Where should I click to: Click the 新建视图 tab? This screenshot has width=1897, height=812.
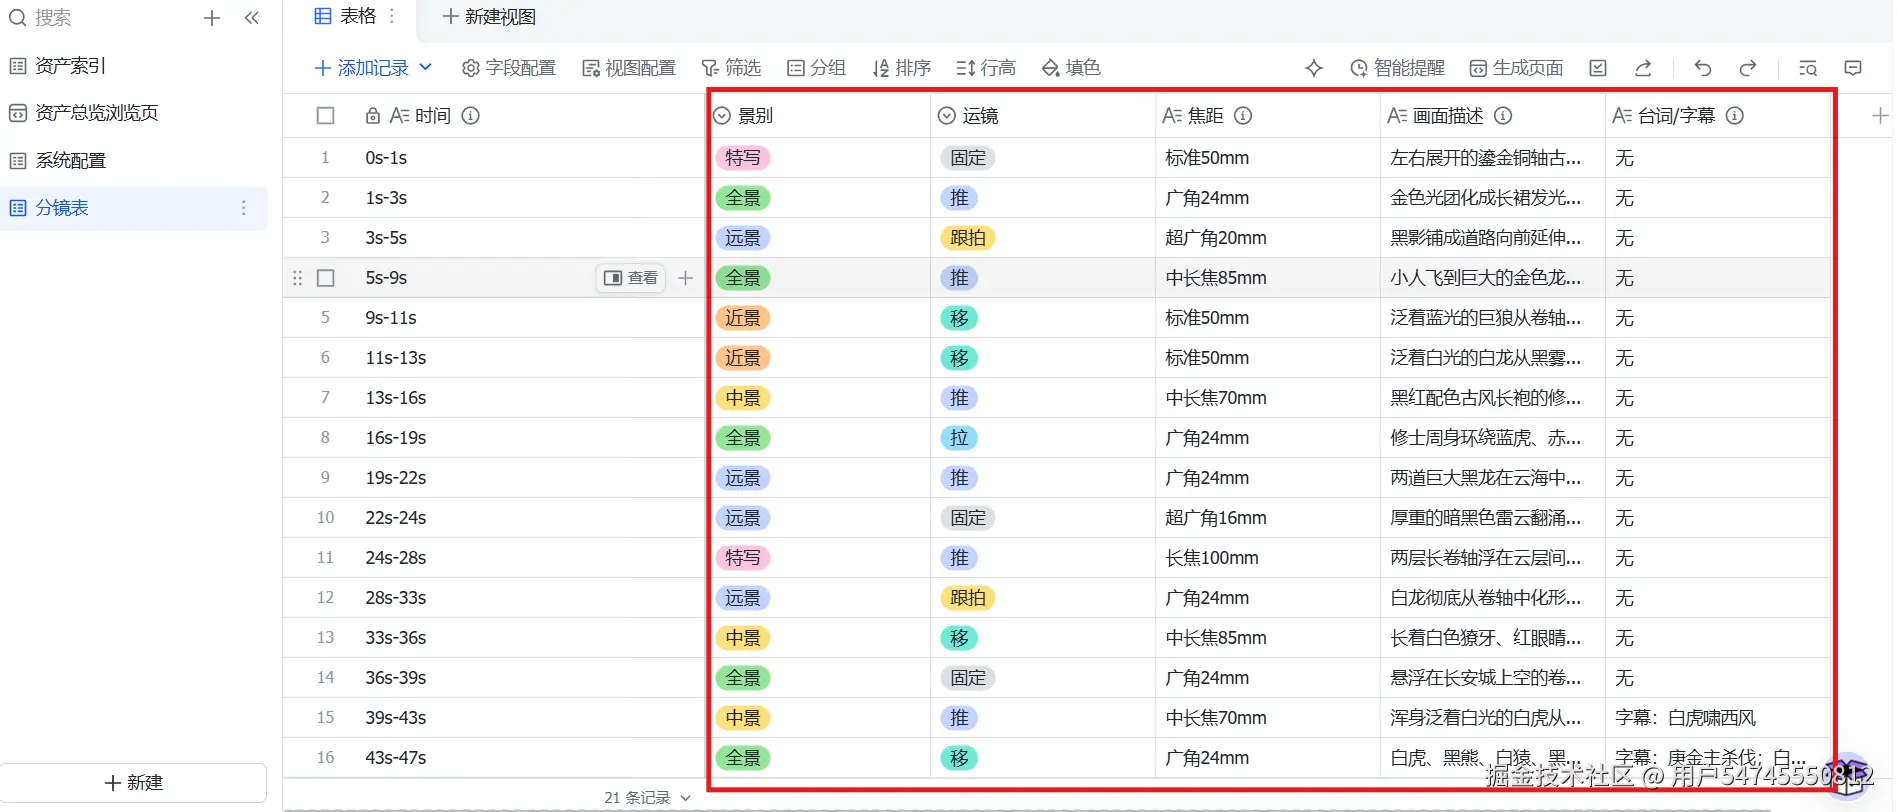[x=489, y=17]
